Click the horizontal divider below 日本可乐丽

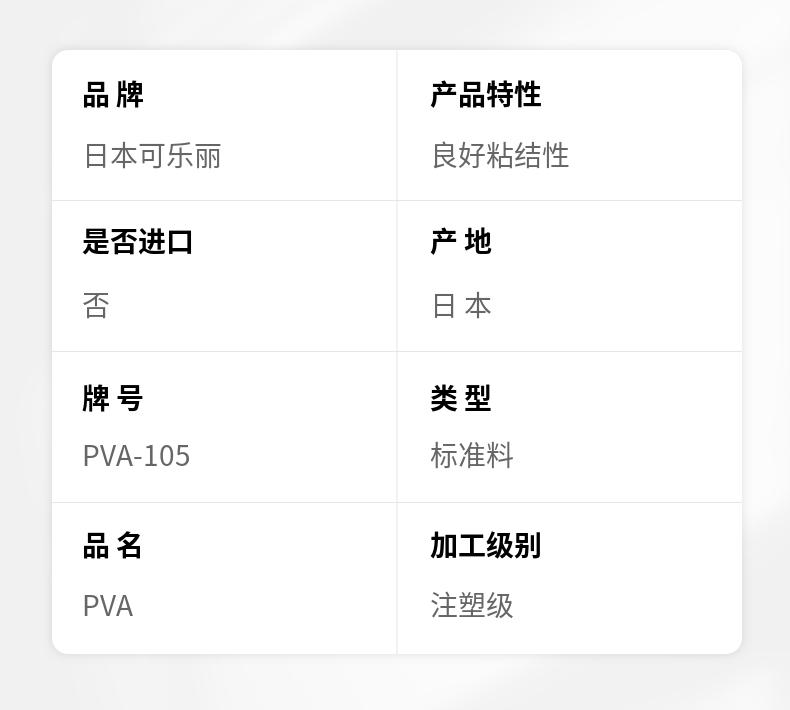pyautogui.click(x=224, y=201)
